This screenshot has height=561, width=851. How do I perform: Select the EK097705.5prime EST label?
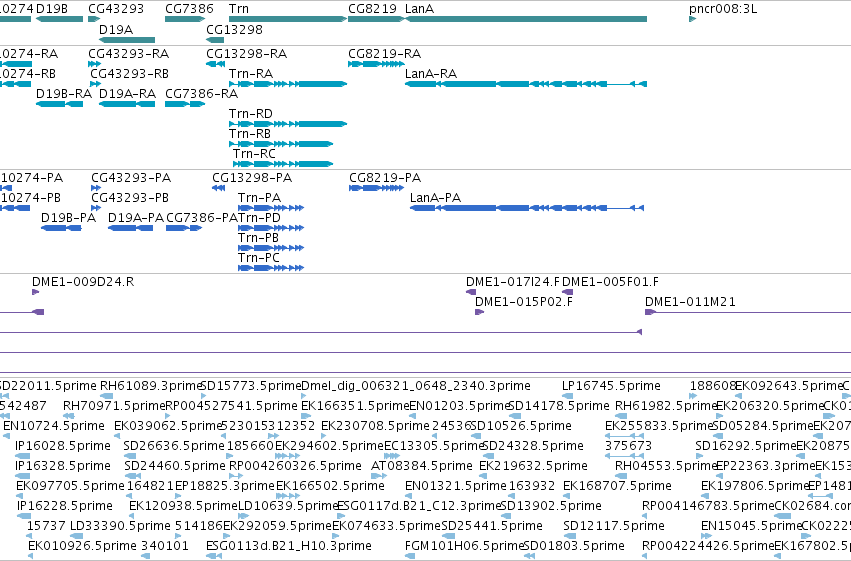pyautogui.click(x=70, y=486)
